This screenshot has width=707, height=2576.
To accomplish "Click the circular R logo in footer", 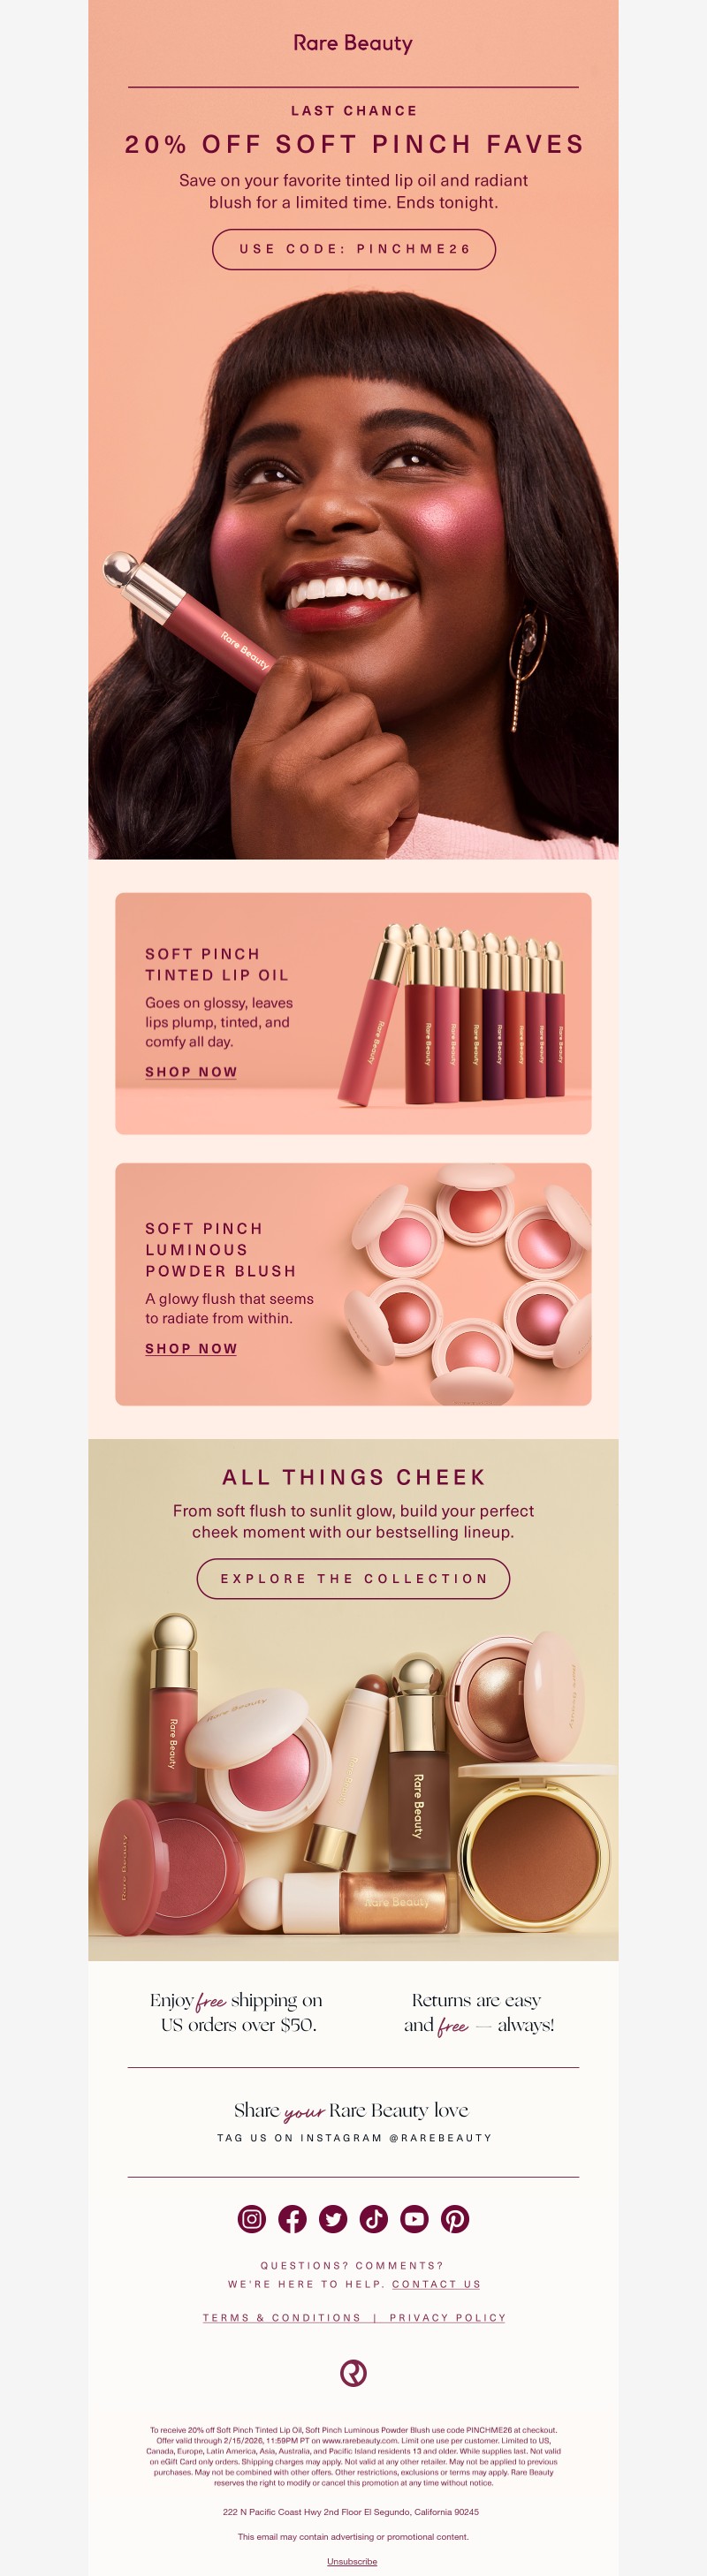I will point(353,2373).
